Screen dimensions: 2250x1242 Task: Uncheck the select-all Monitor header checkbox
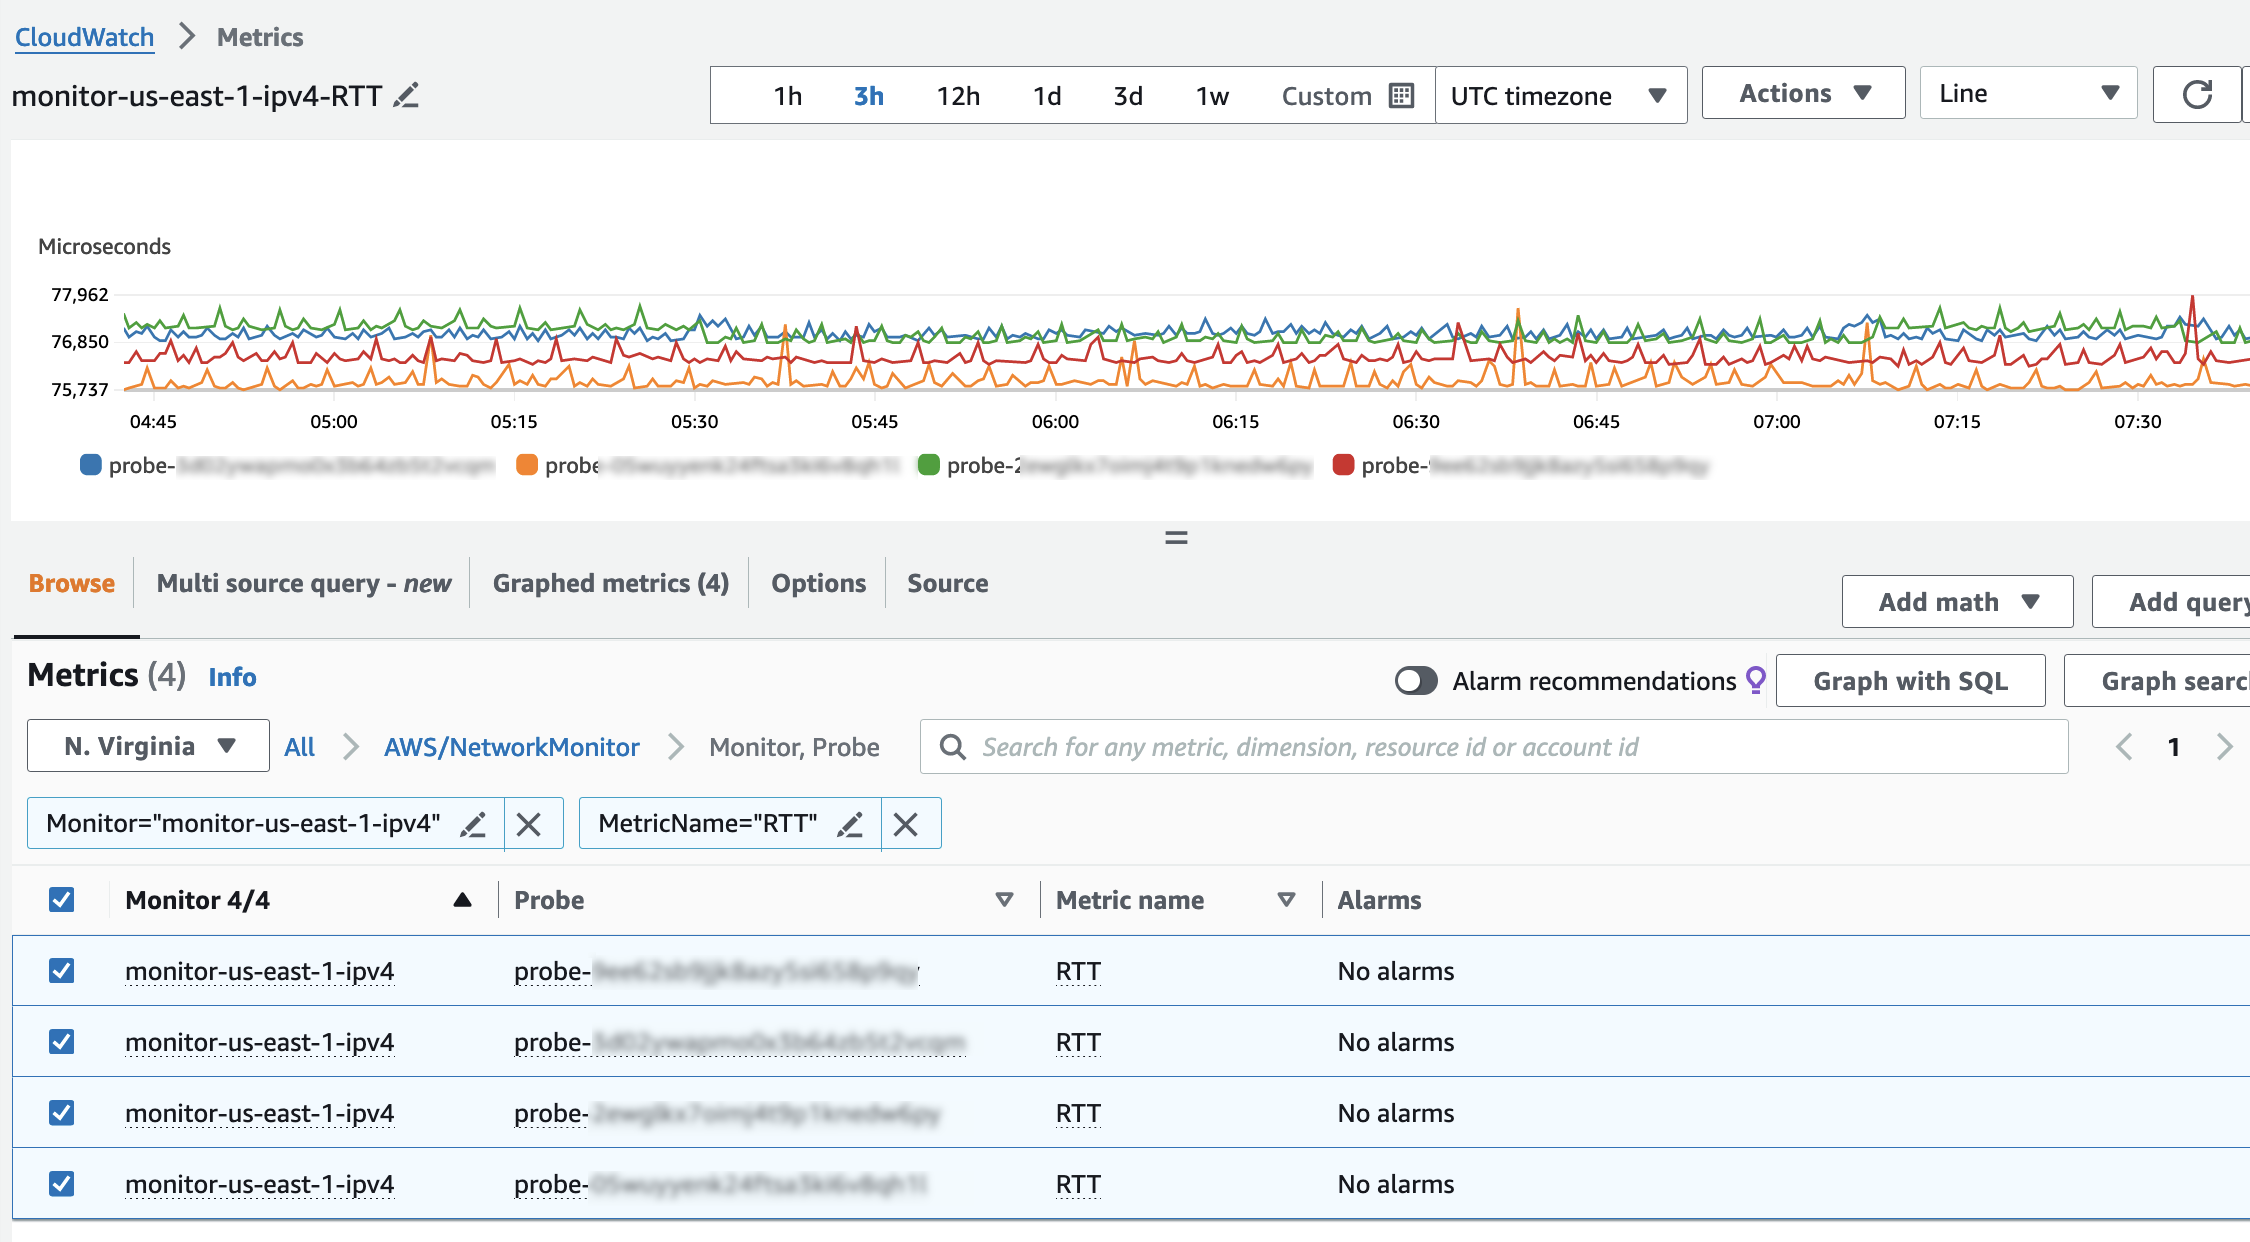point(62,900)
